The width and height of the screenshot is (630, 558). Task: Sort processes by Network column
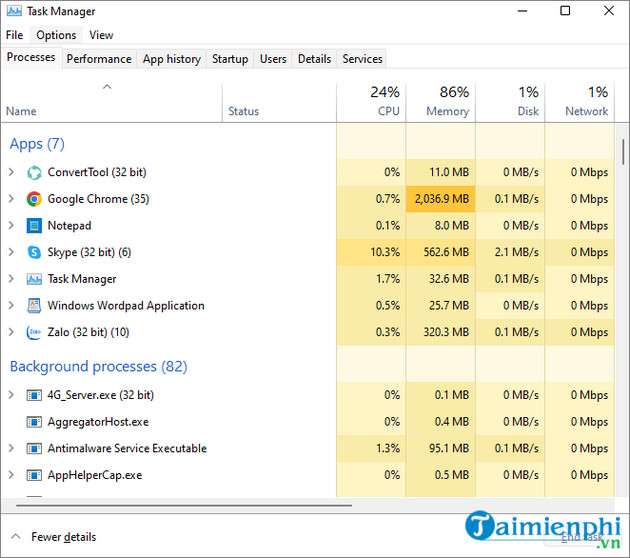579,102
